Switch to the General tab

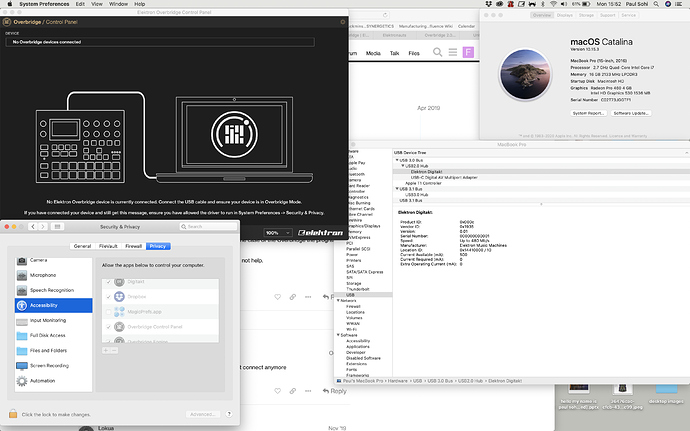82,246
